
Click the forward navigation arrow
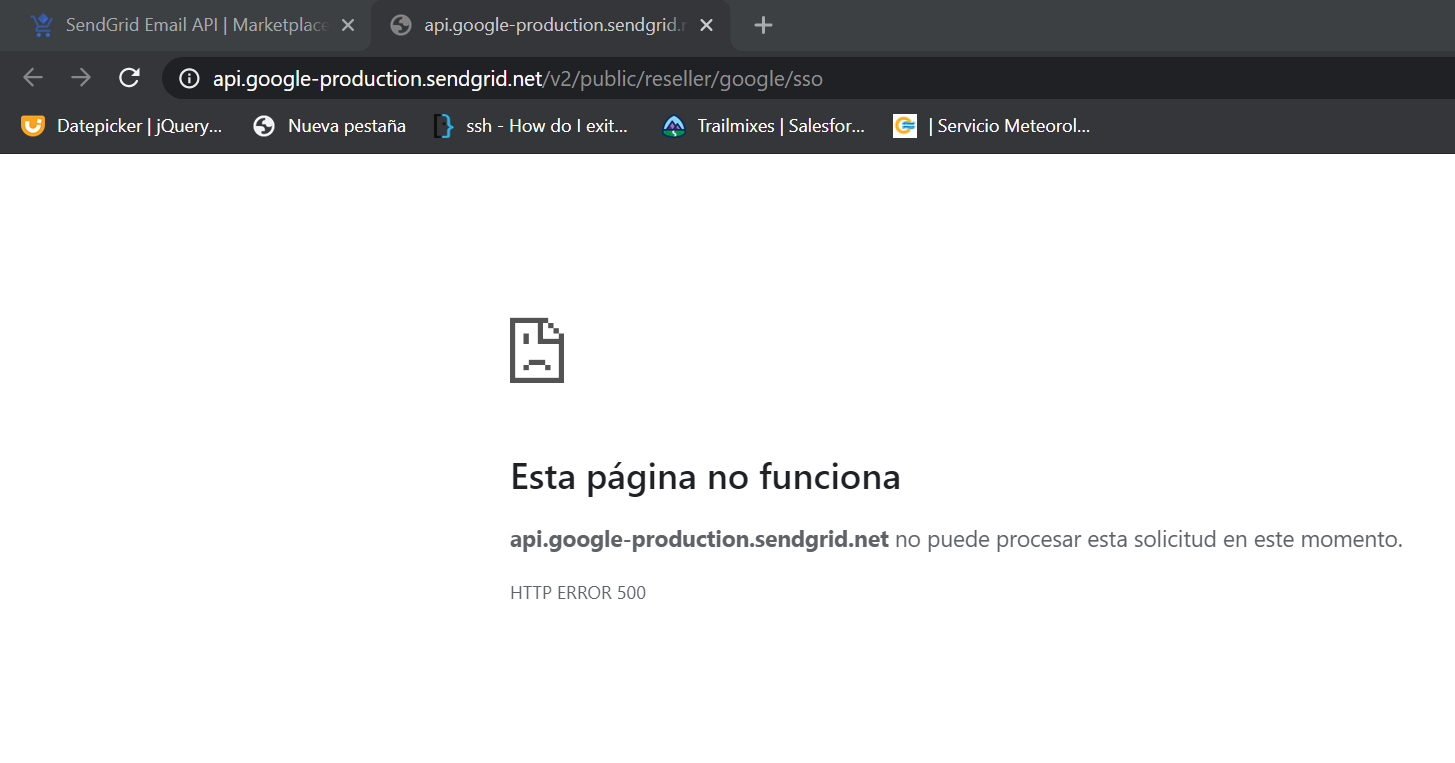(x=81, y=78)
